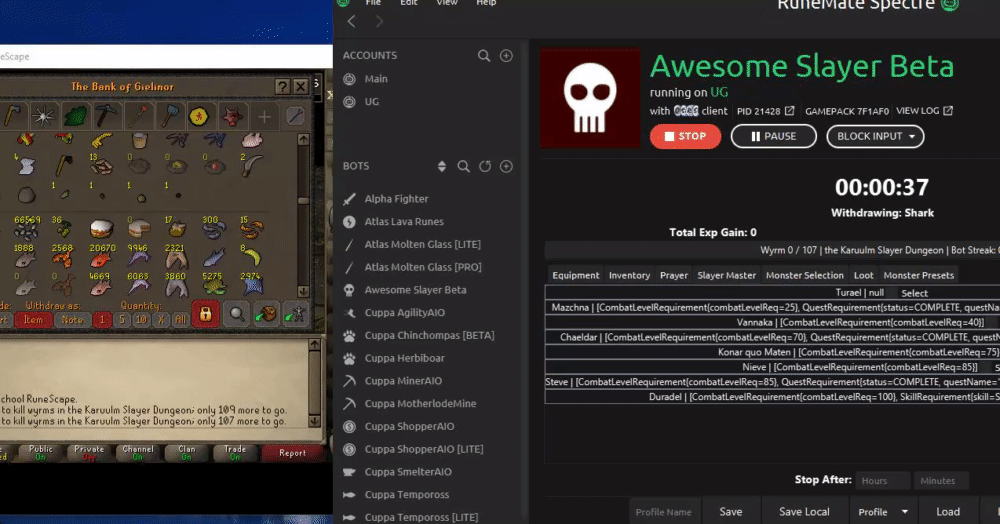Click the Load button
Viewport: 1000px width, 524px height.
pyautogui.click(x=948, y=512)
